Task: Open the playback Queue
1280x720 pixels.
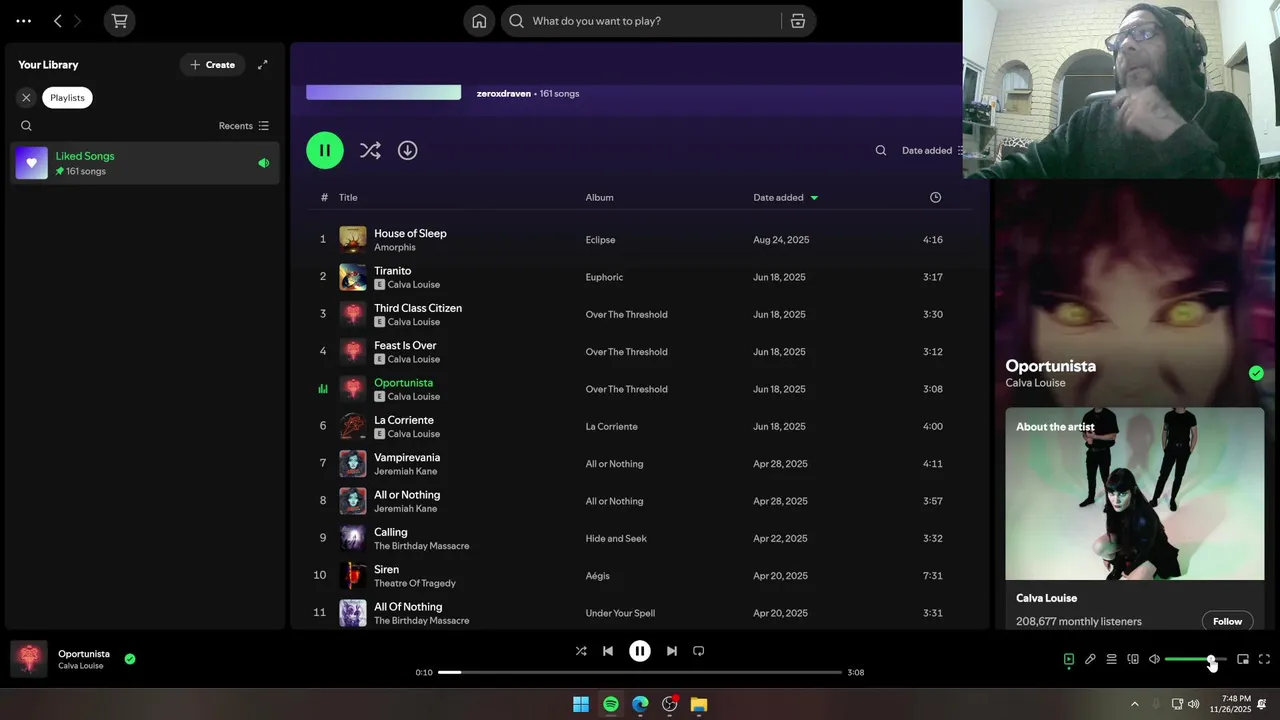Action: point(1111,659)
